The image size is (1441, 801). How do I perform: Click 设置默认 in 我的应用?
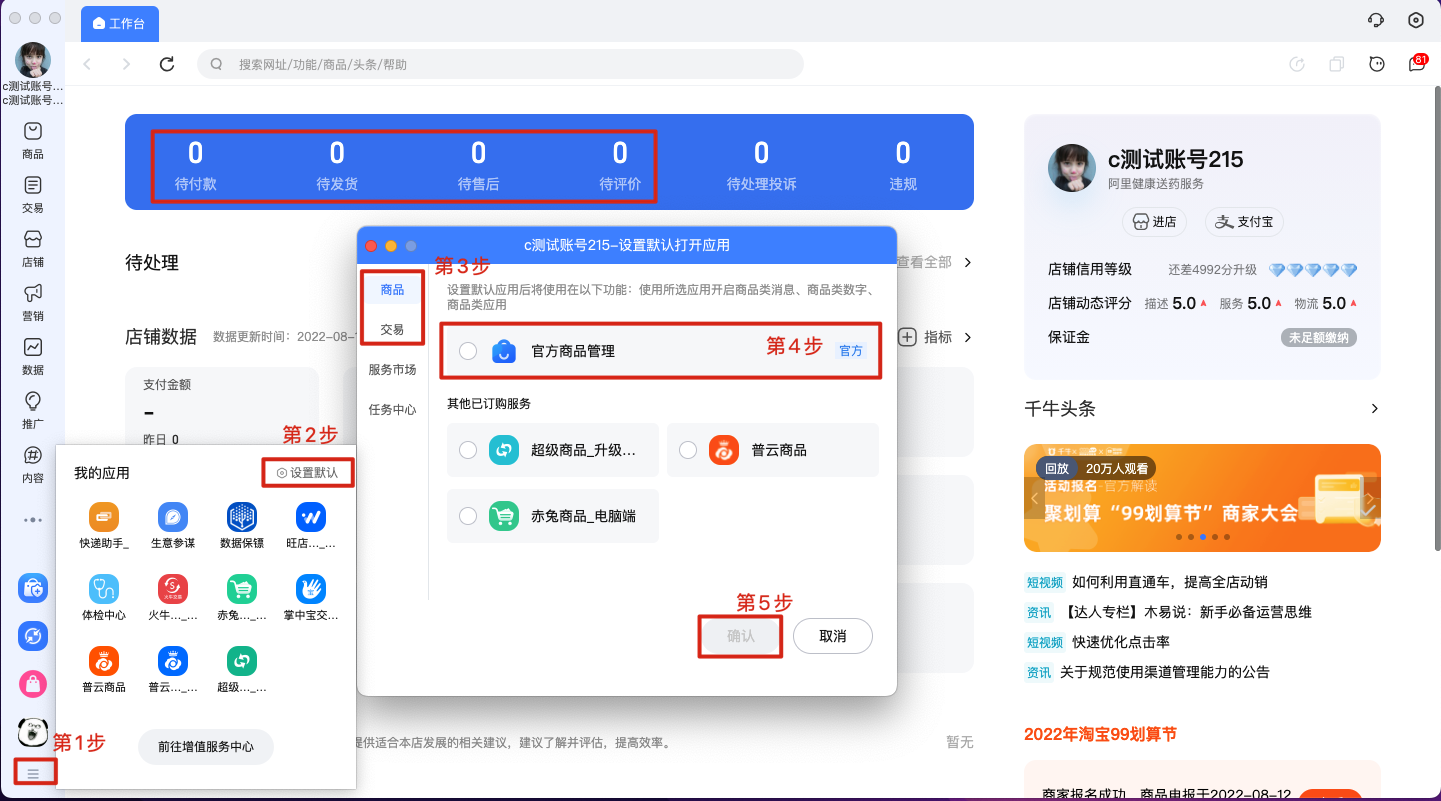tap(308, 473)
